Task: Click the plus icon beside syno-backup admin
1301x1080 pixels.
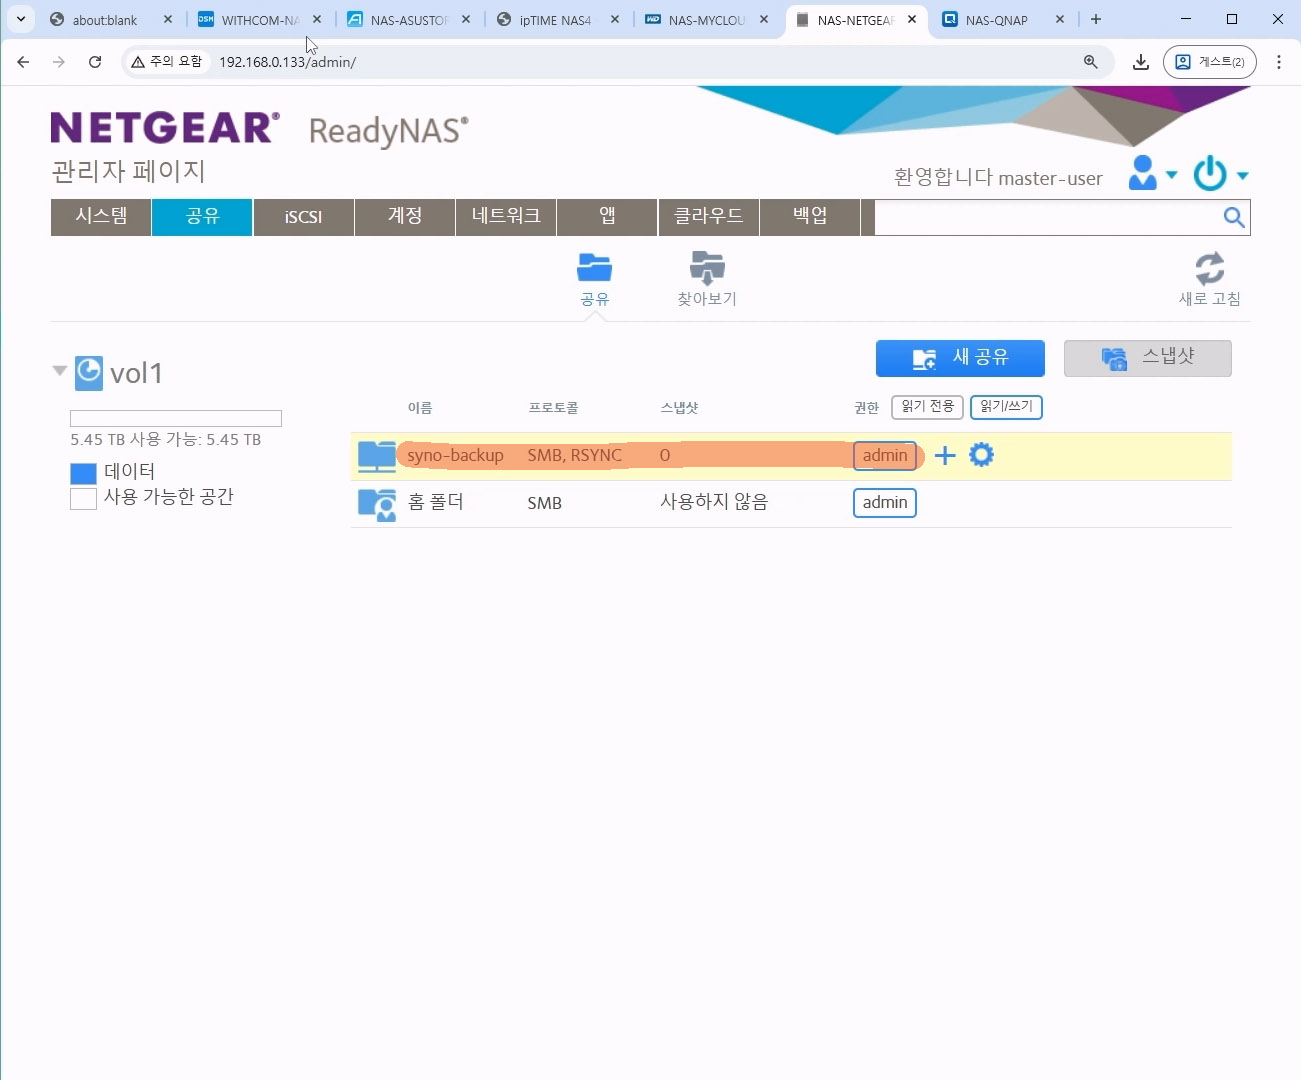Action: [945, 456]
